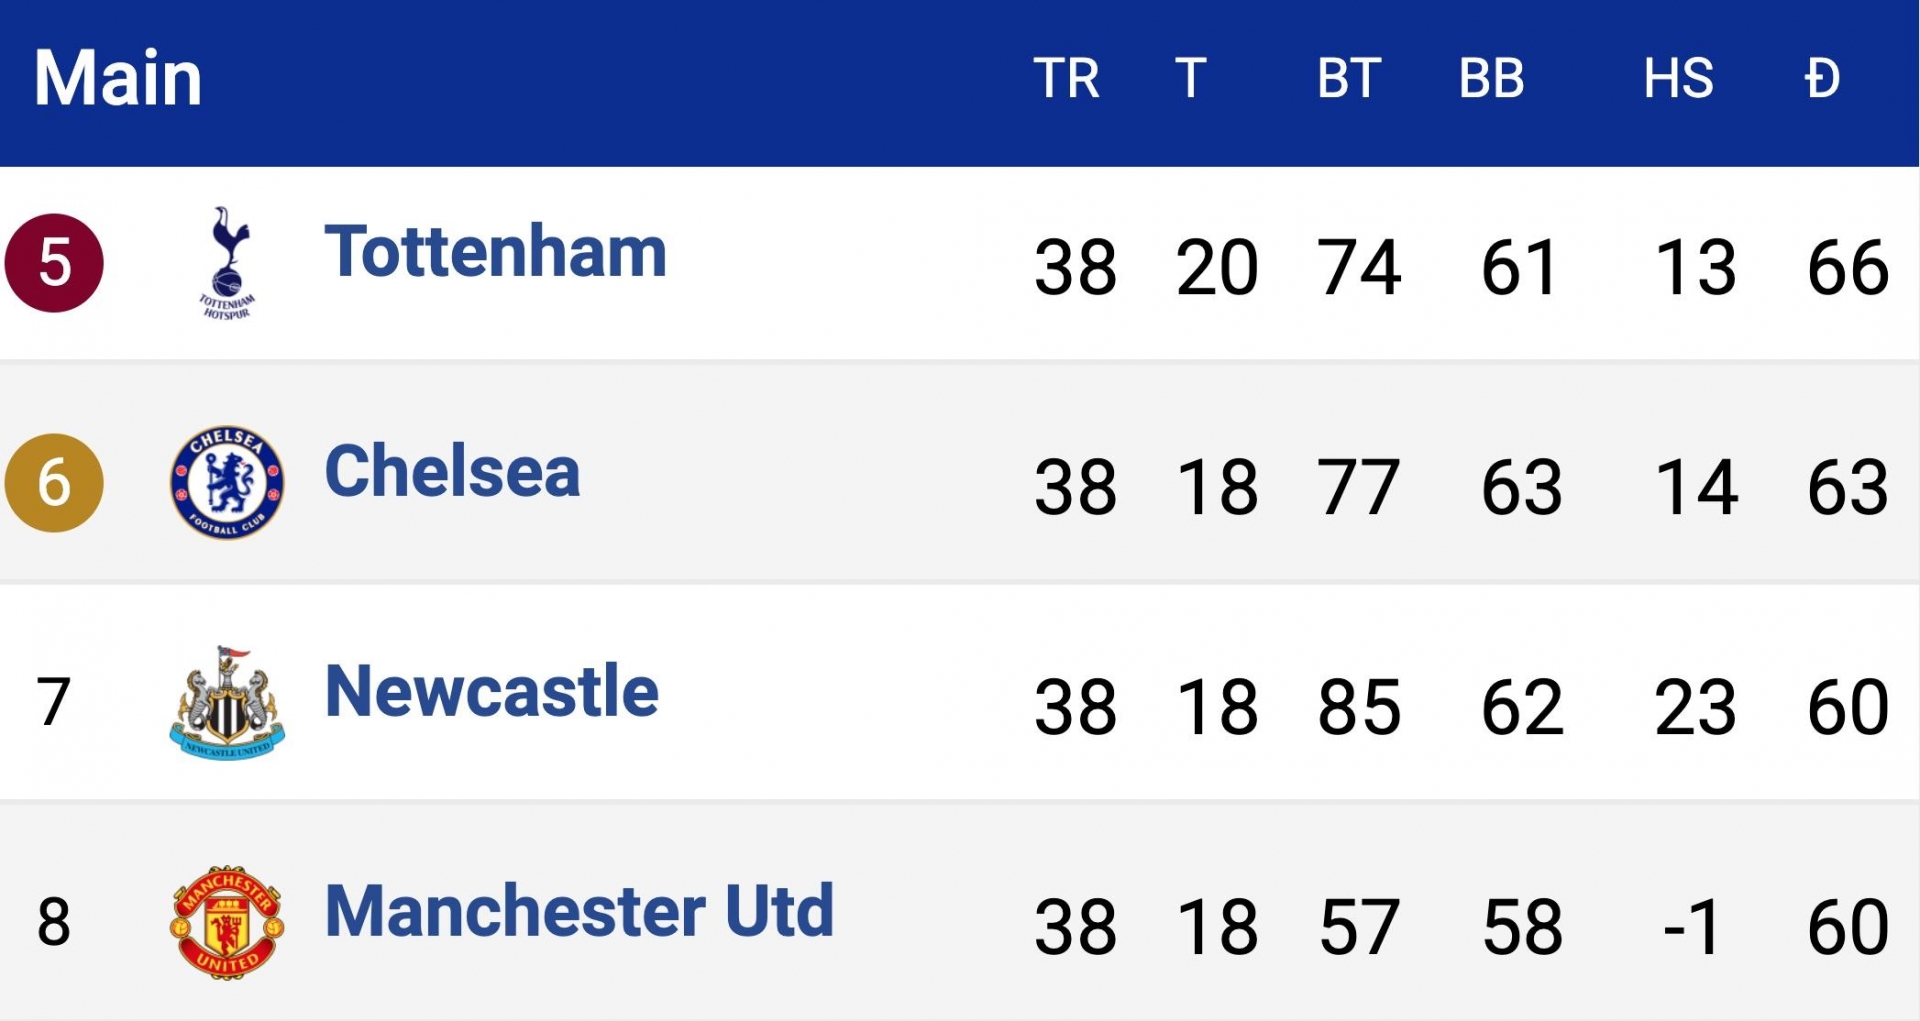Click rank number 7 for Newcastle
1920x1021 pixels.
tap(54, 702)
